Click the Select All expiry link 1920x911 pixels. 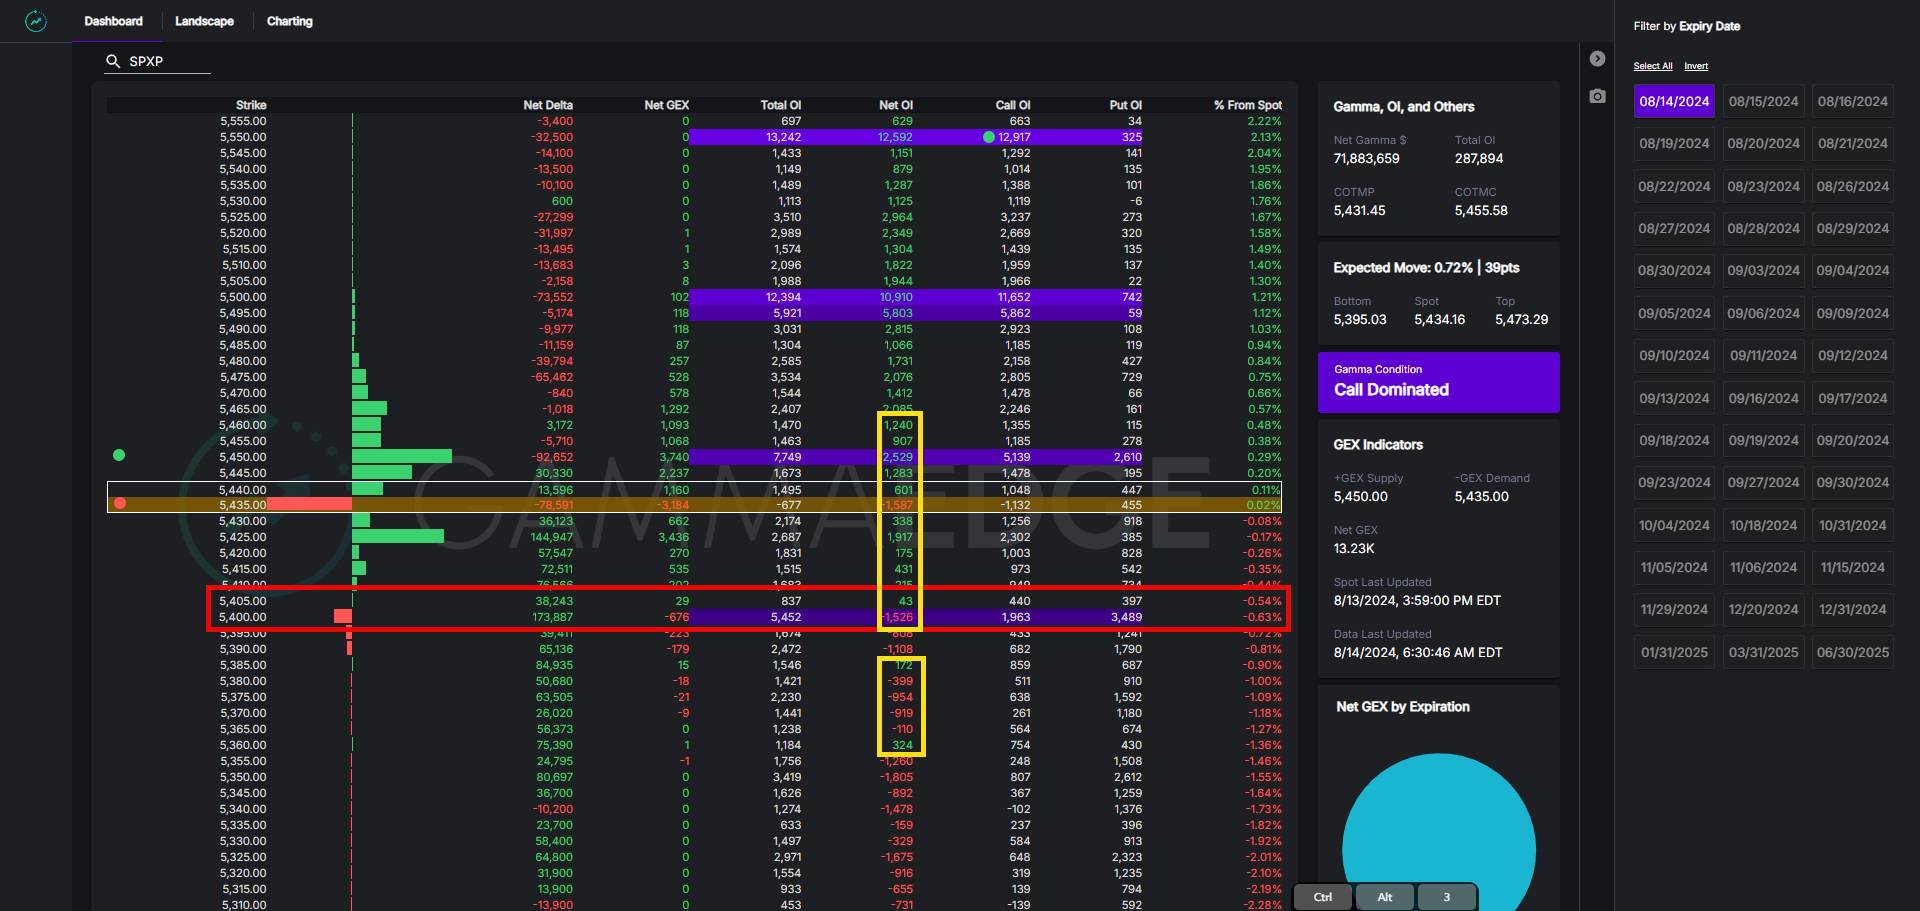coord(1652,66)
